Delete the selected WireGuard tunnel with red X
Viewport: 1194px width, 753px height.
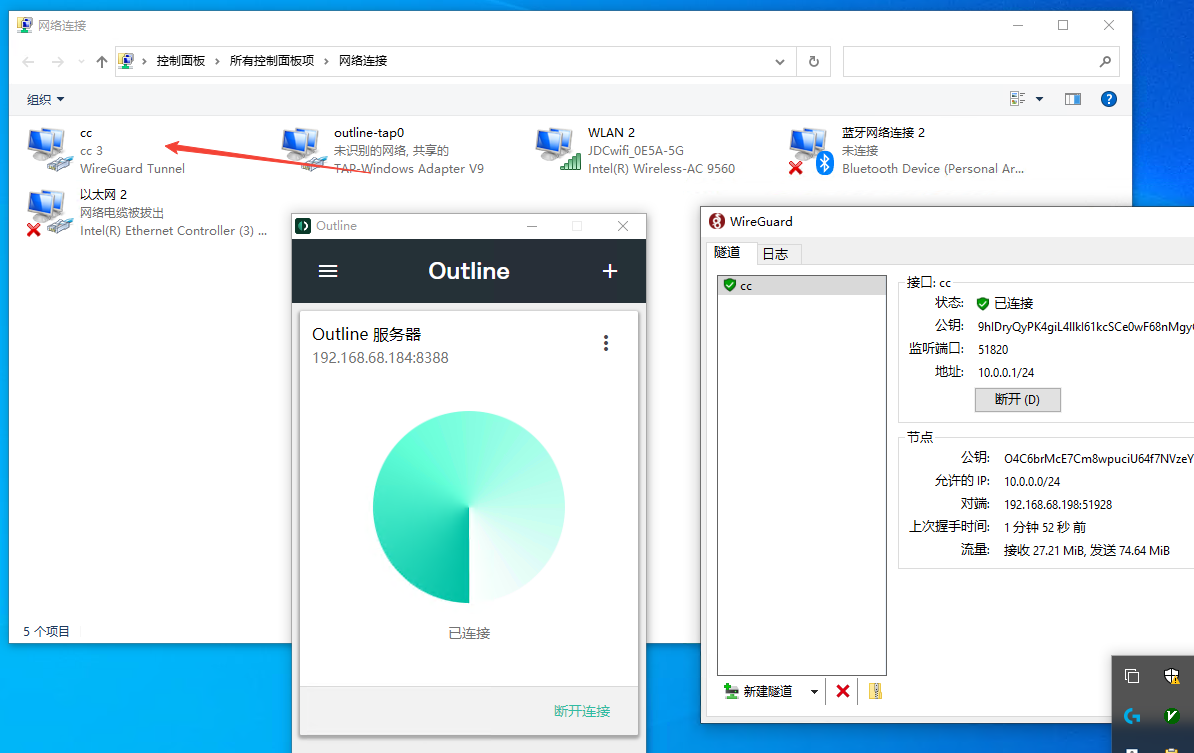pyautogui.click(x=842, y=691)
